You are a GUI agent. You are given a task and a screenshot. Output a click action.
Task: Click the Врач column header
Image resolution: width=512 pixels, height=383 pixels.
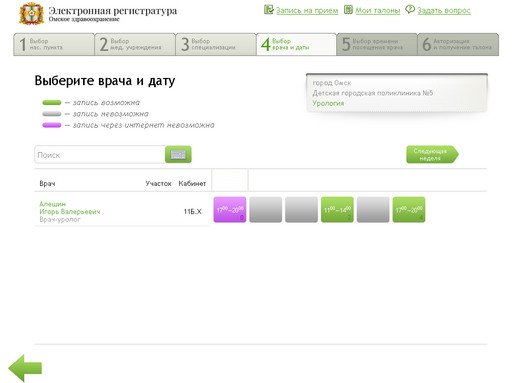pyautogui.click(x=47, y=183)
